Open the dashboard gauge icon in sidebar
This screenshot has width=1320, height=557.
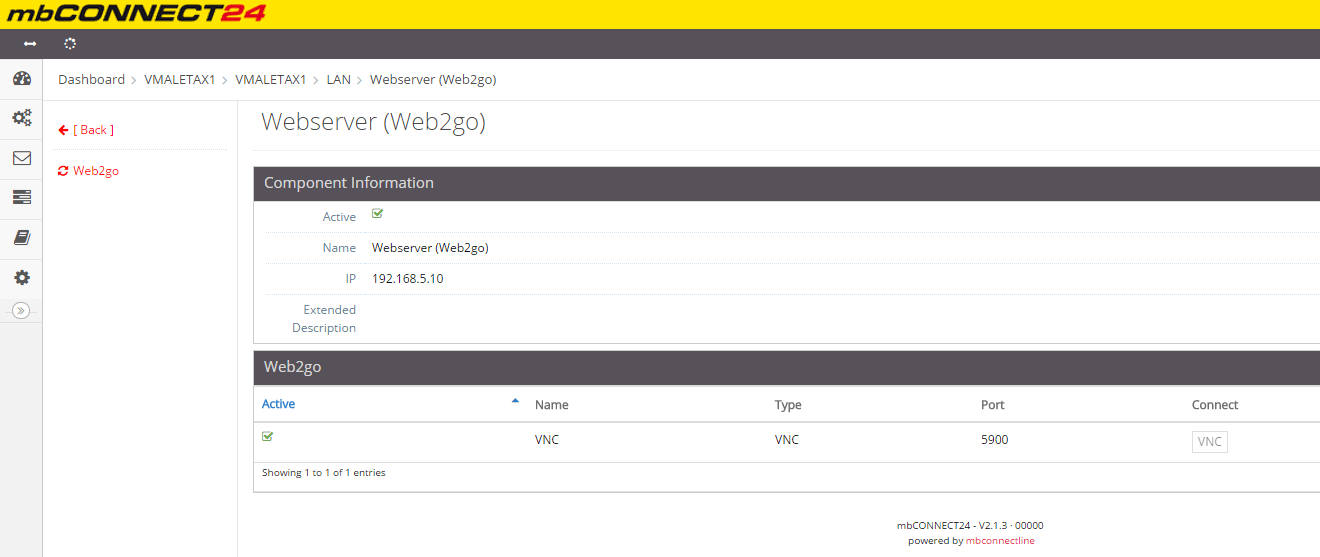click(x=21, y=79)
